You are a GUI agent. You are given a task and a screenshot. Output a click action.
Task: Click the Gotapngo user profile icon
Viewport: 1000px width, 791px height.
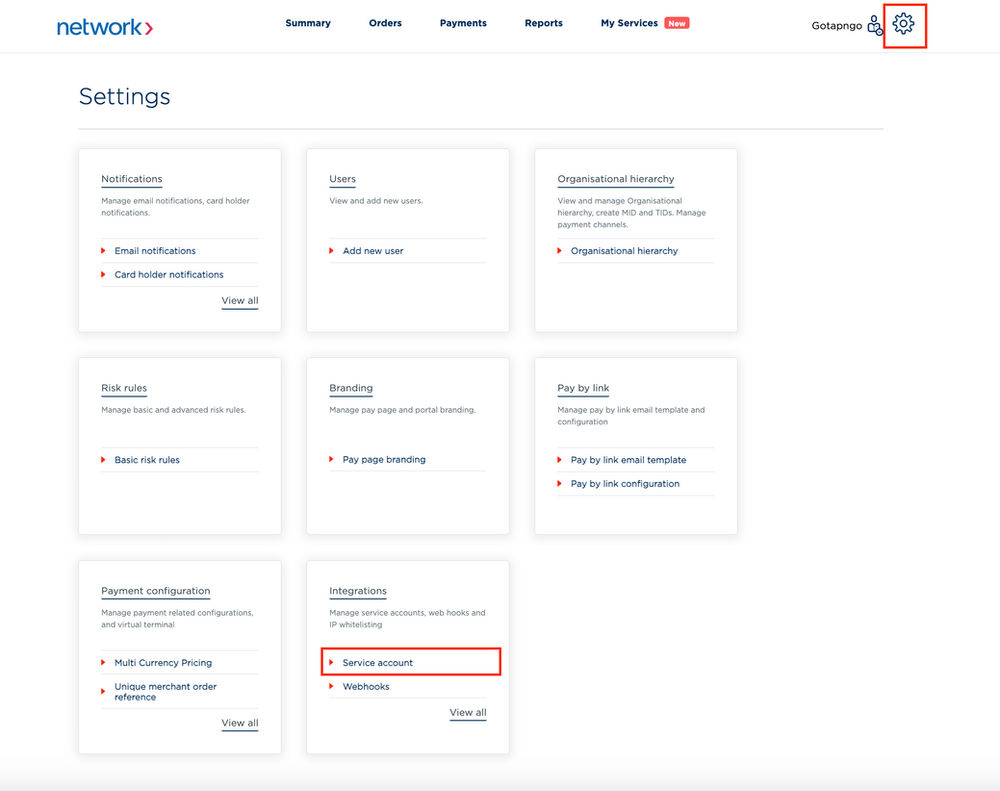tap(875, 26)
